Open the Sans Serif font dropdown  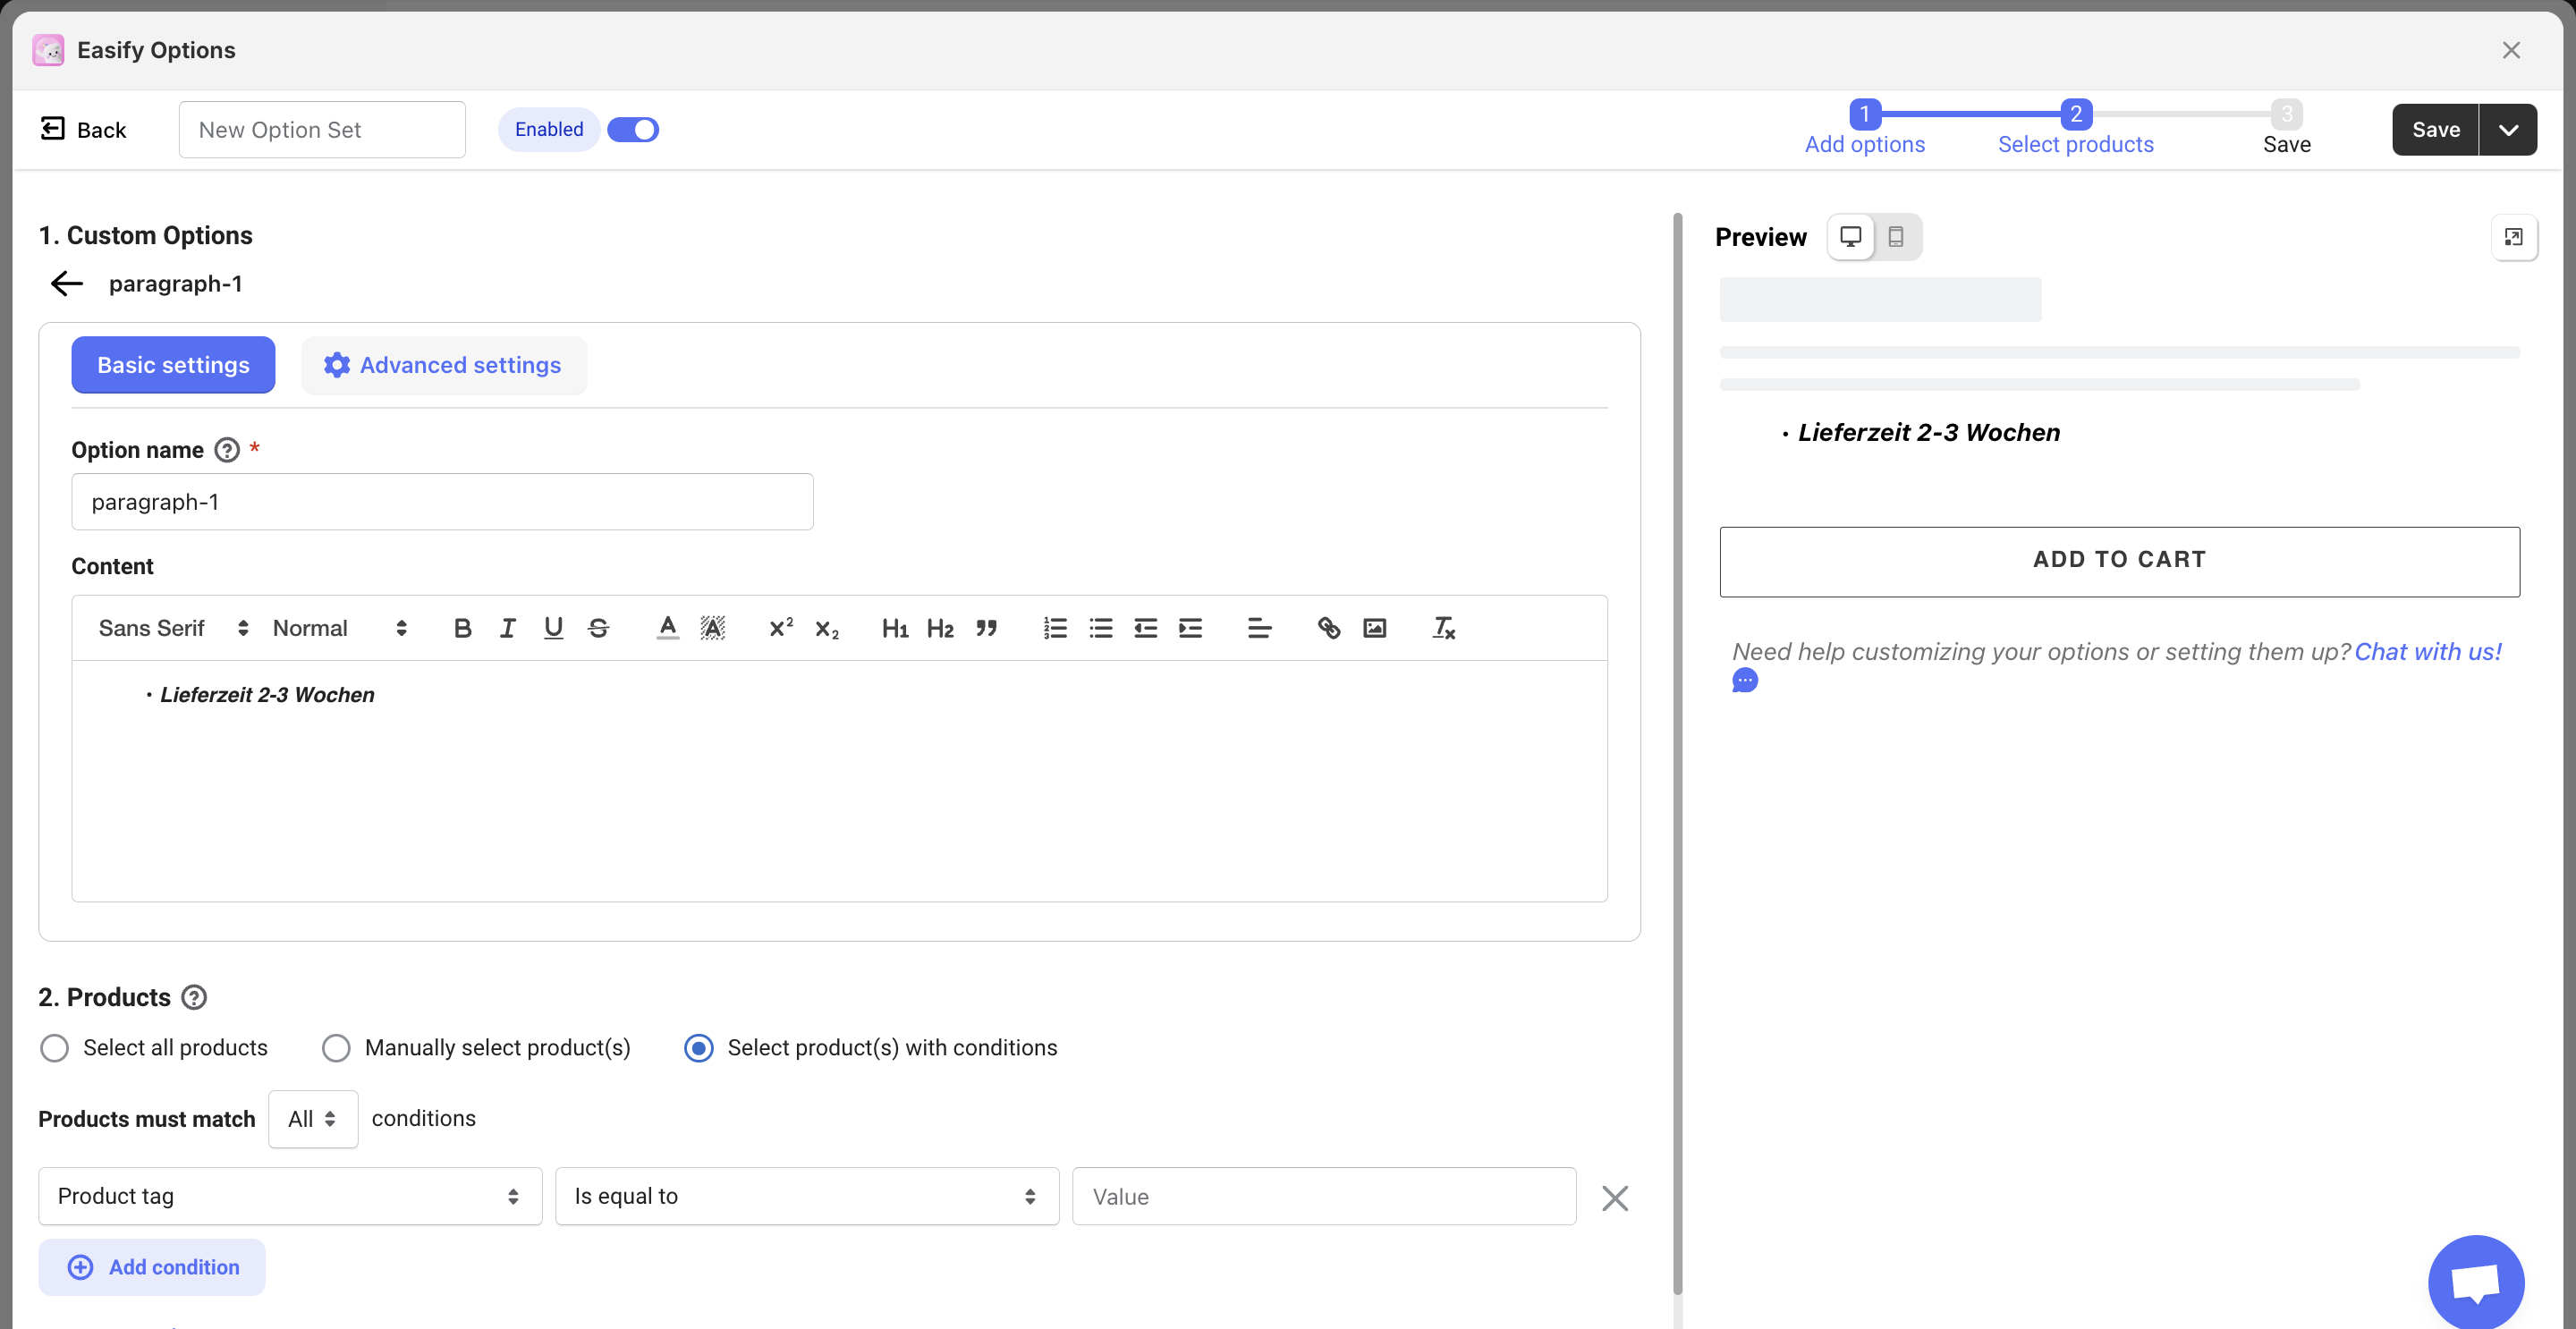pos(172,628)
